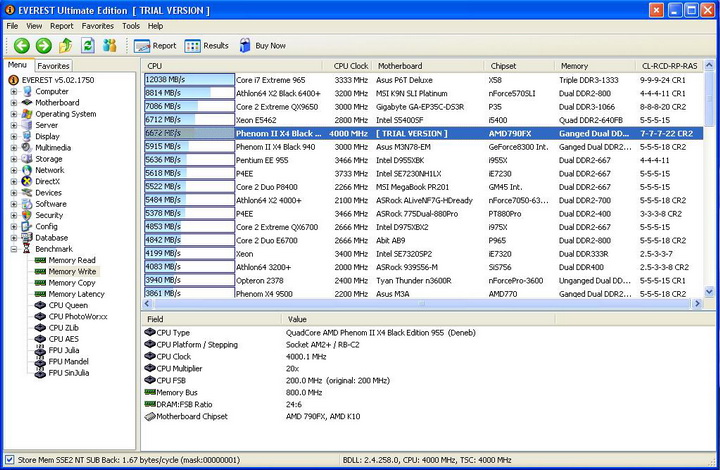Click the Up level arrow toolbar icon
The width and height of the screenshot is (720, 470).
66,45
